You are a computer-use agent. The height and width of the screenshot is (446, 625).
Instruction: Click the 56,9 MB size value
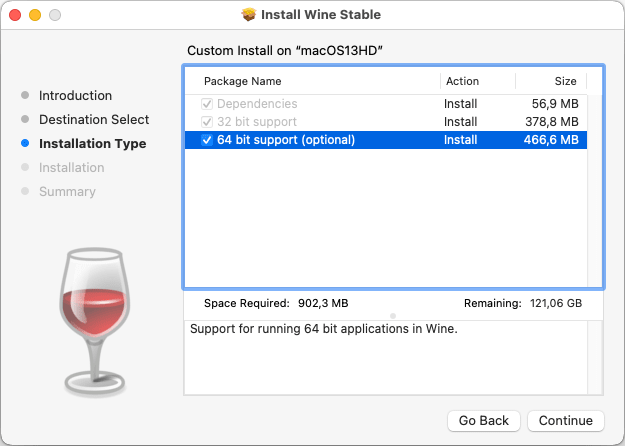[x=555, y=104]
